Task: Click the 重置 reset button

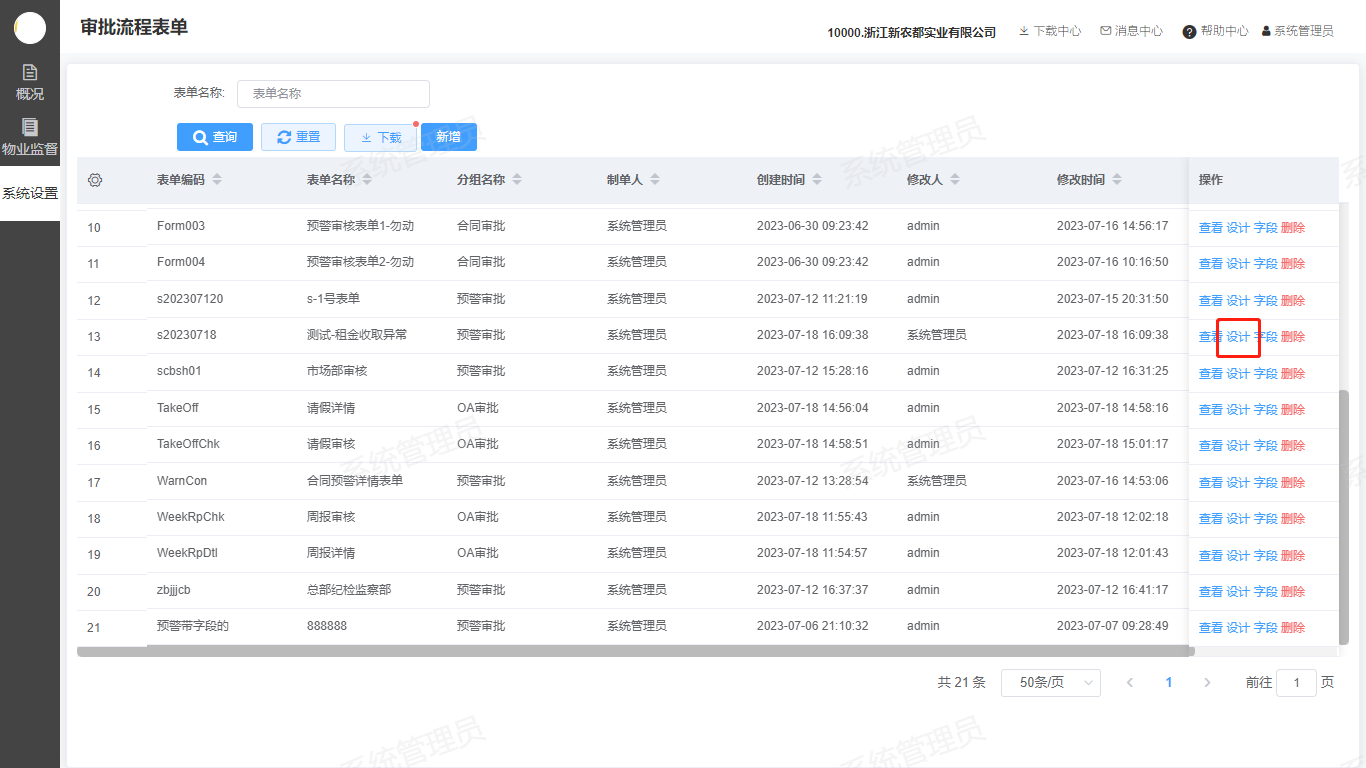Action: (298, 137)
